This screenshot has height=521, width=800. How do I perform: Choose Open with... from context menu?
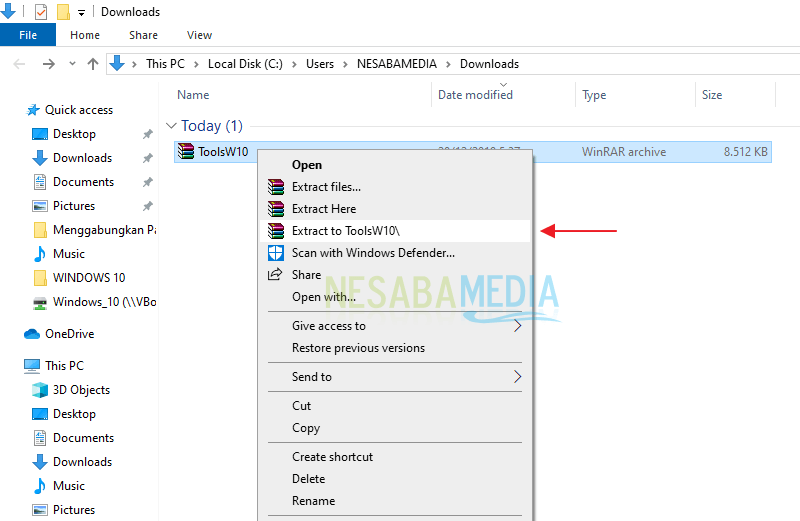[323, 297]
